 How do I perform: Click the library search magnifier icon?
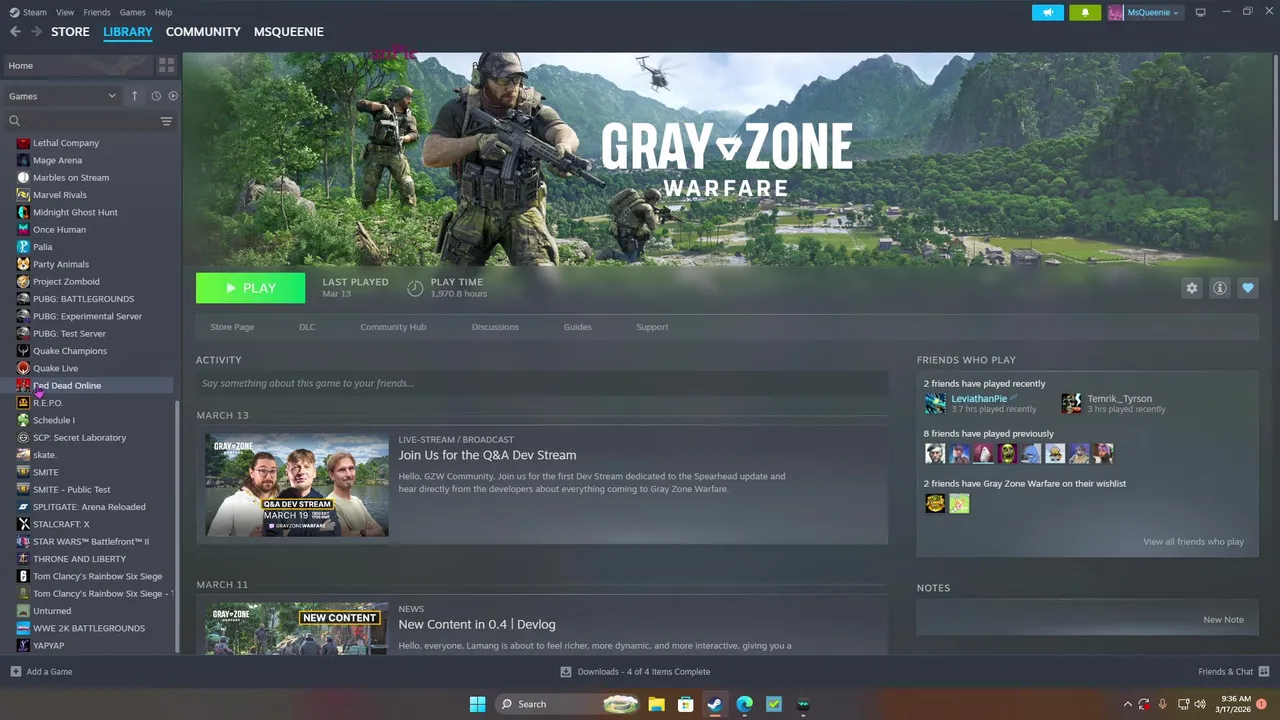(15, 121)
